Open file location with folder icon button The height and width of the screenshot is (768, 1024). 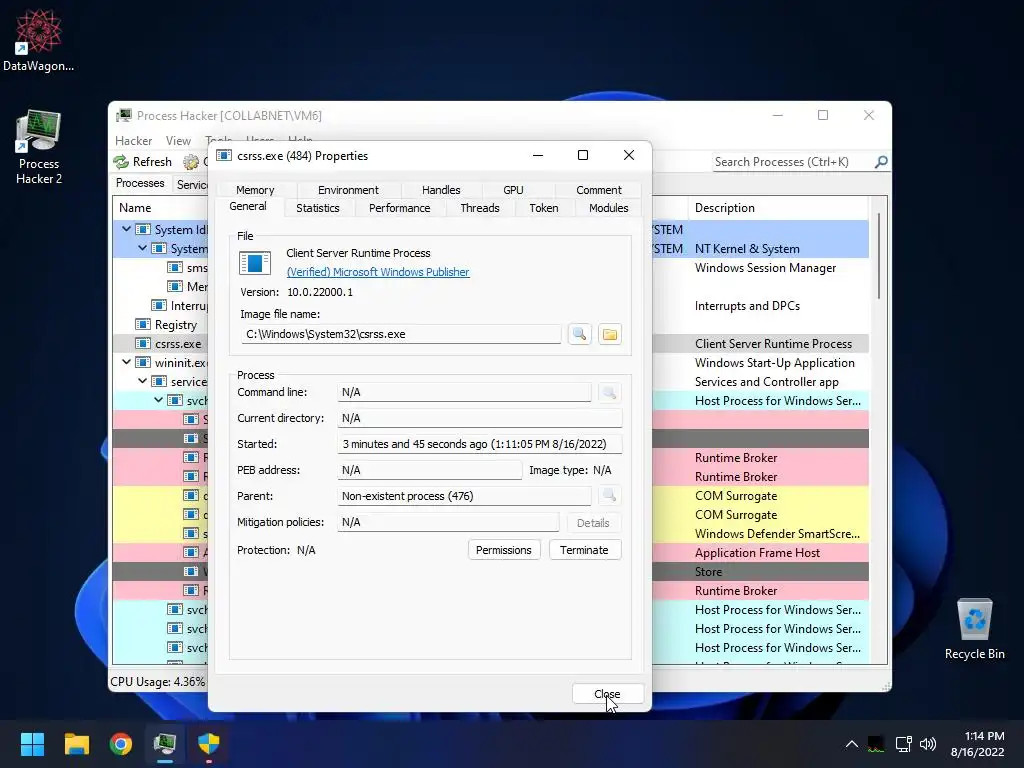click(x=609, y=334)
